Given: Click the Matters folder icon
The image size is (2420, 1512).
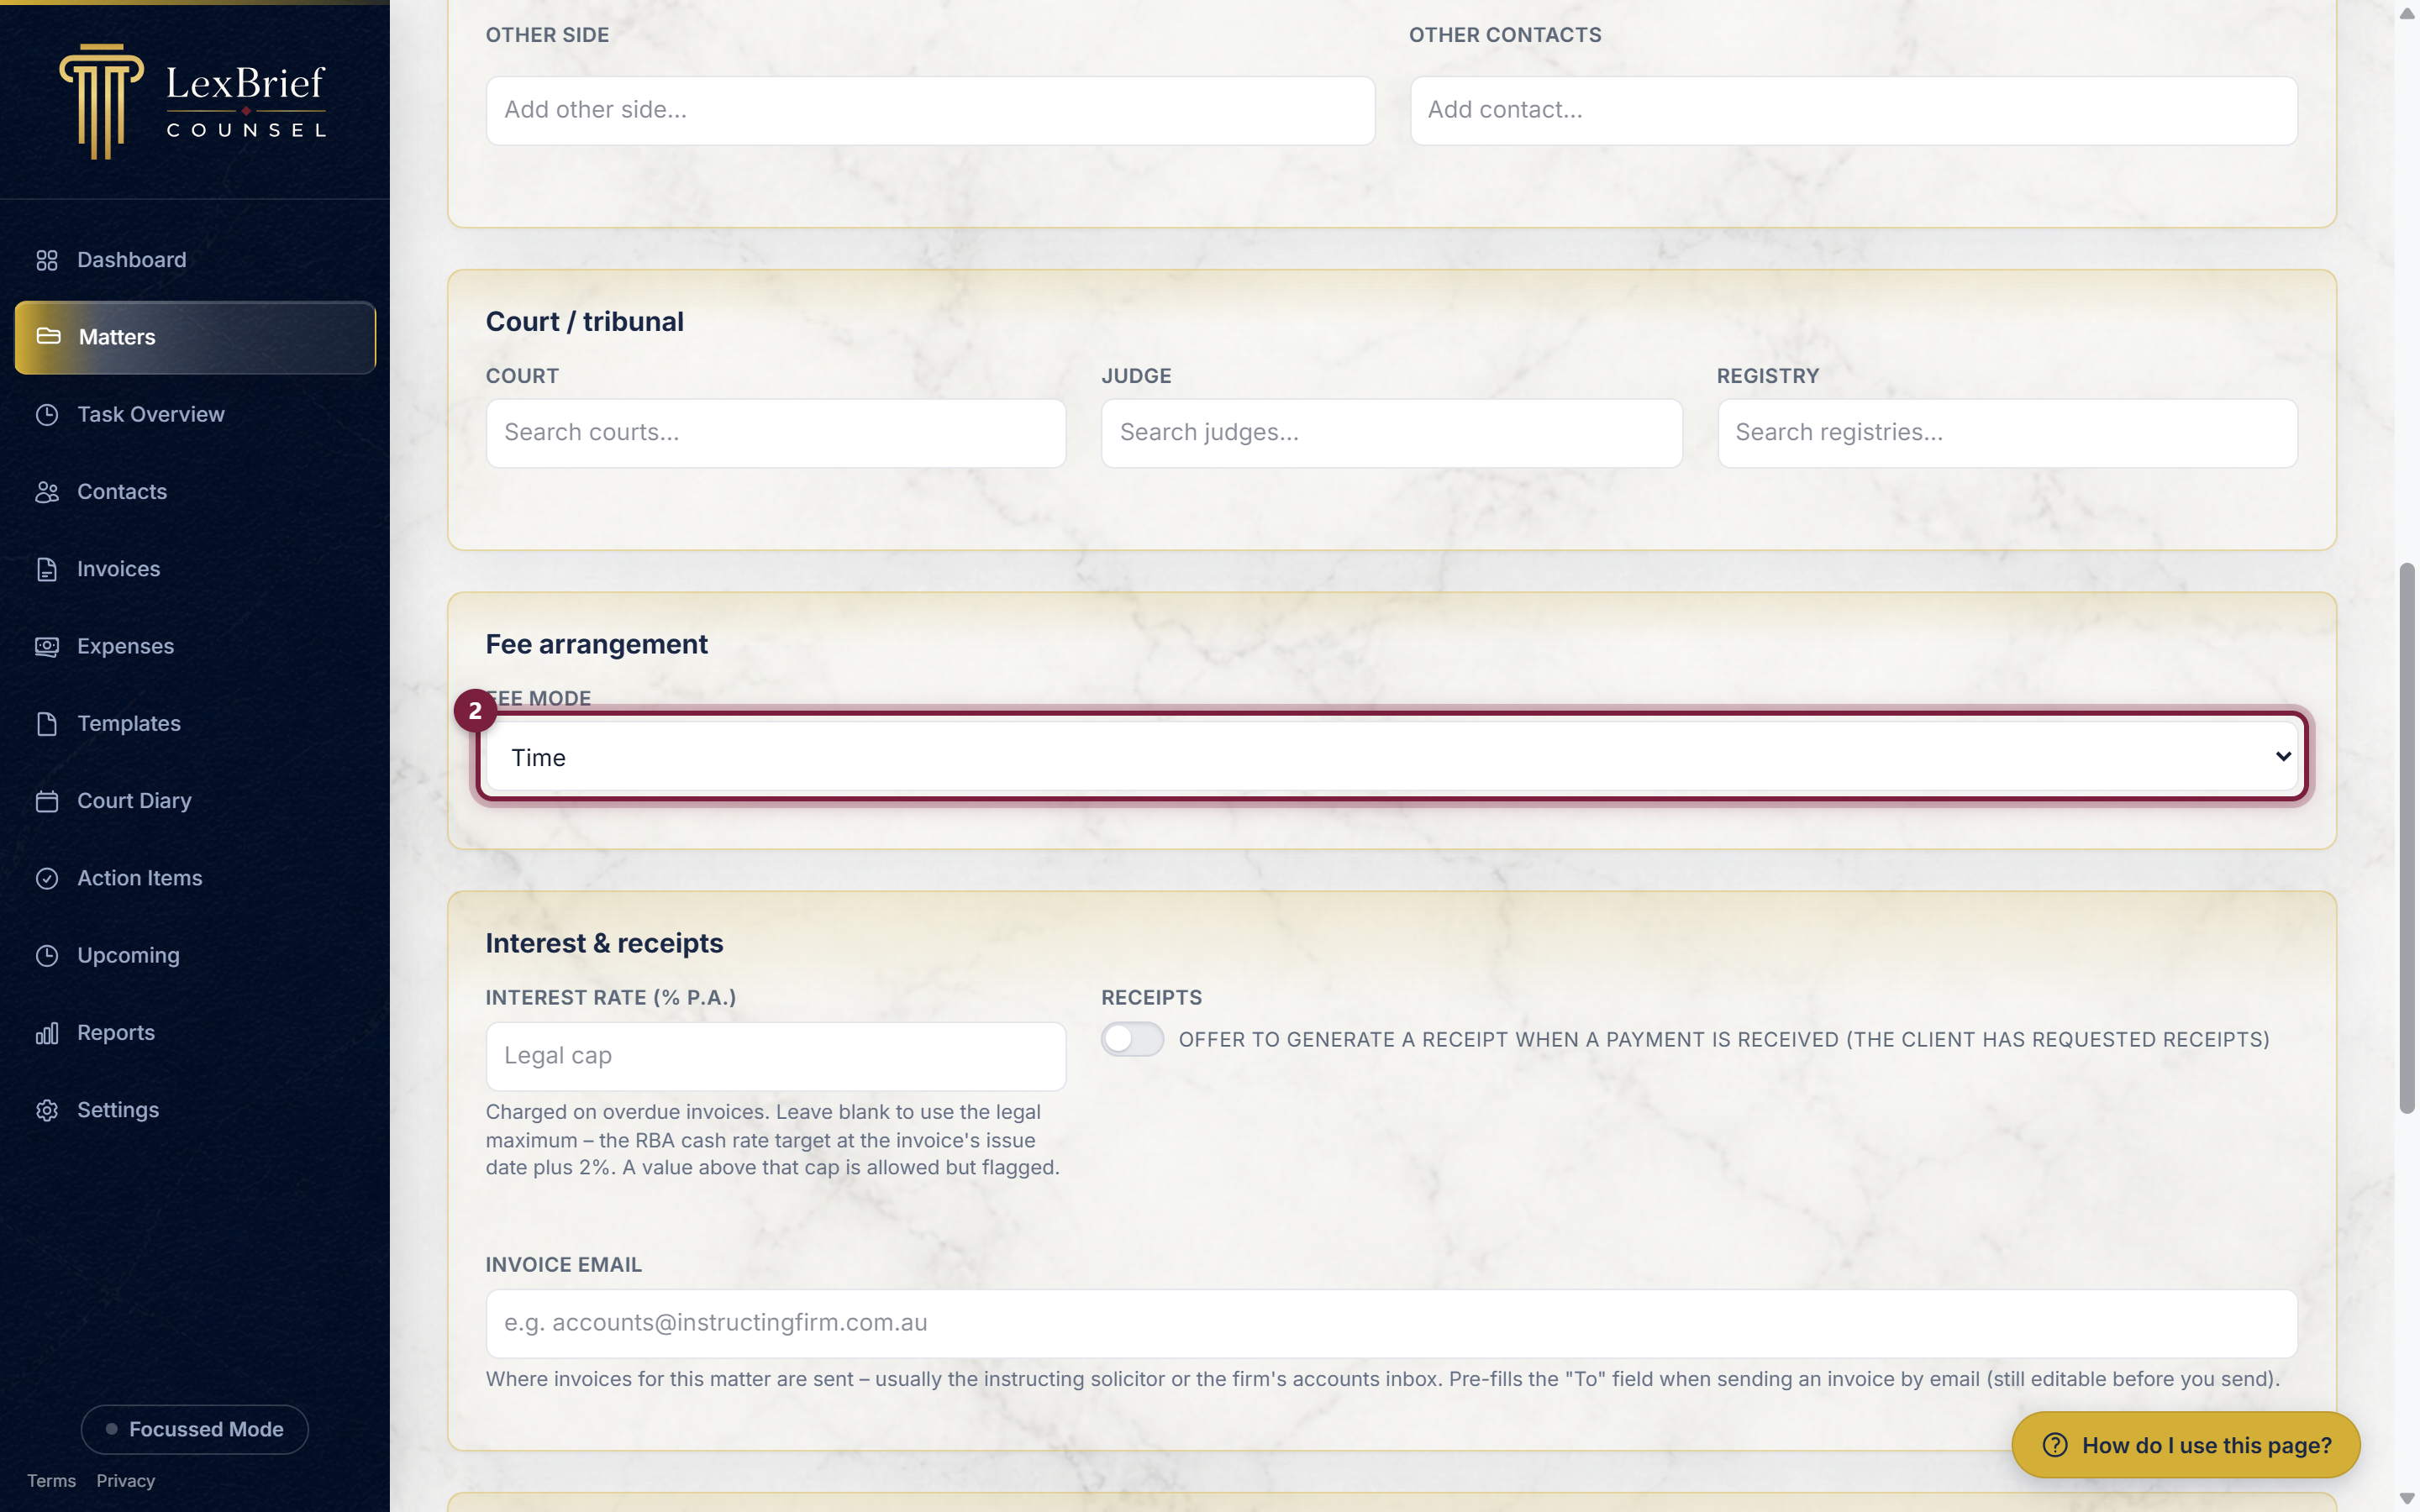Looking at the screenshot, I should click(48, 336).
